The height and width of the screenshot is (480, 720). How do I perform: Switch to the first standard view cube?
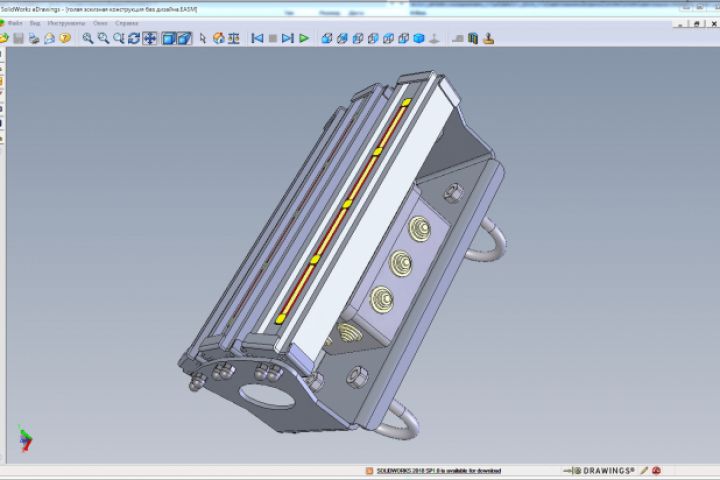point(327,39)
